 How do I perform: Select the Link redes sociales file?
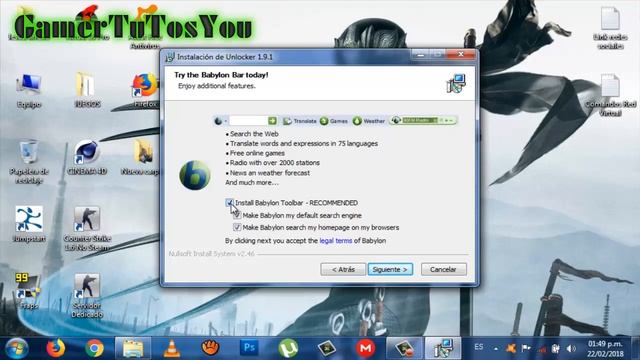pos(610,28)
